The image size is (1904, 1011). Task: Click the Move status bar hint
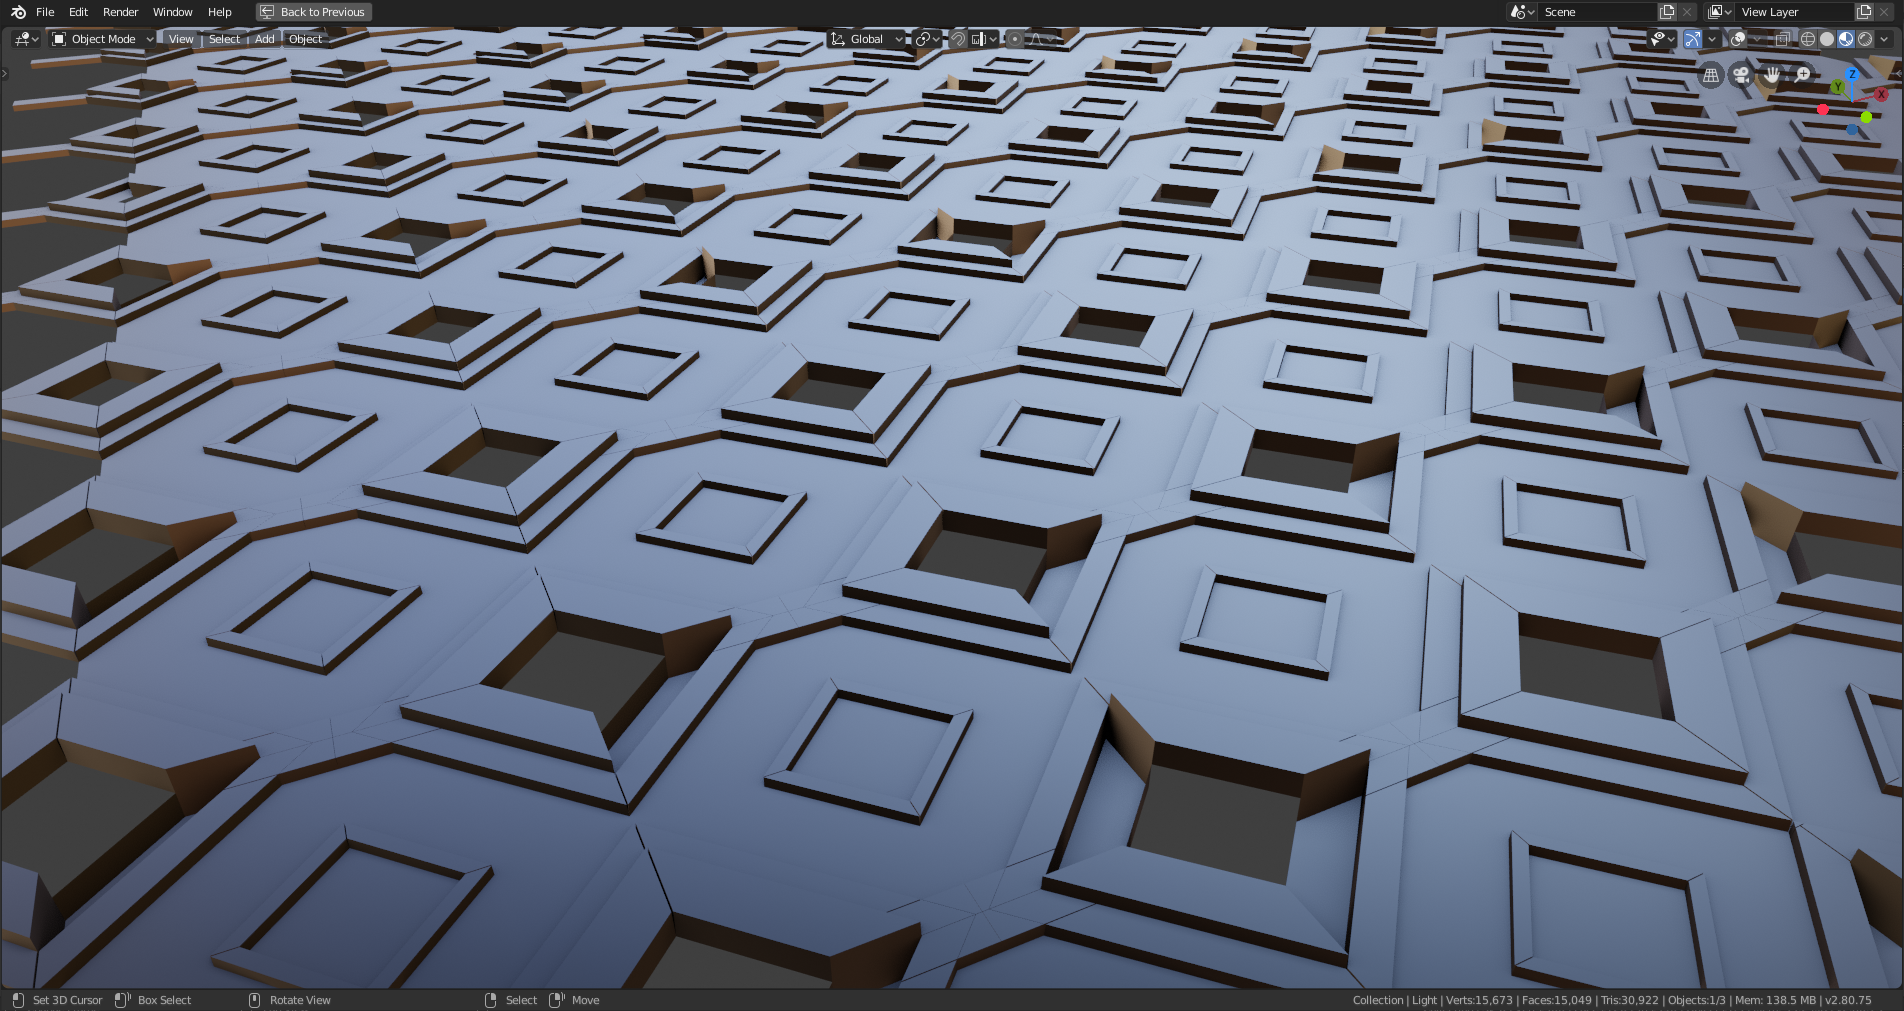click(574, 1000)
